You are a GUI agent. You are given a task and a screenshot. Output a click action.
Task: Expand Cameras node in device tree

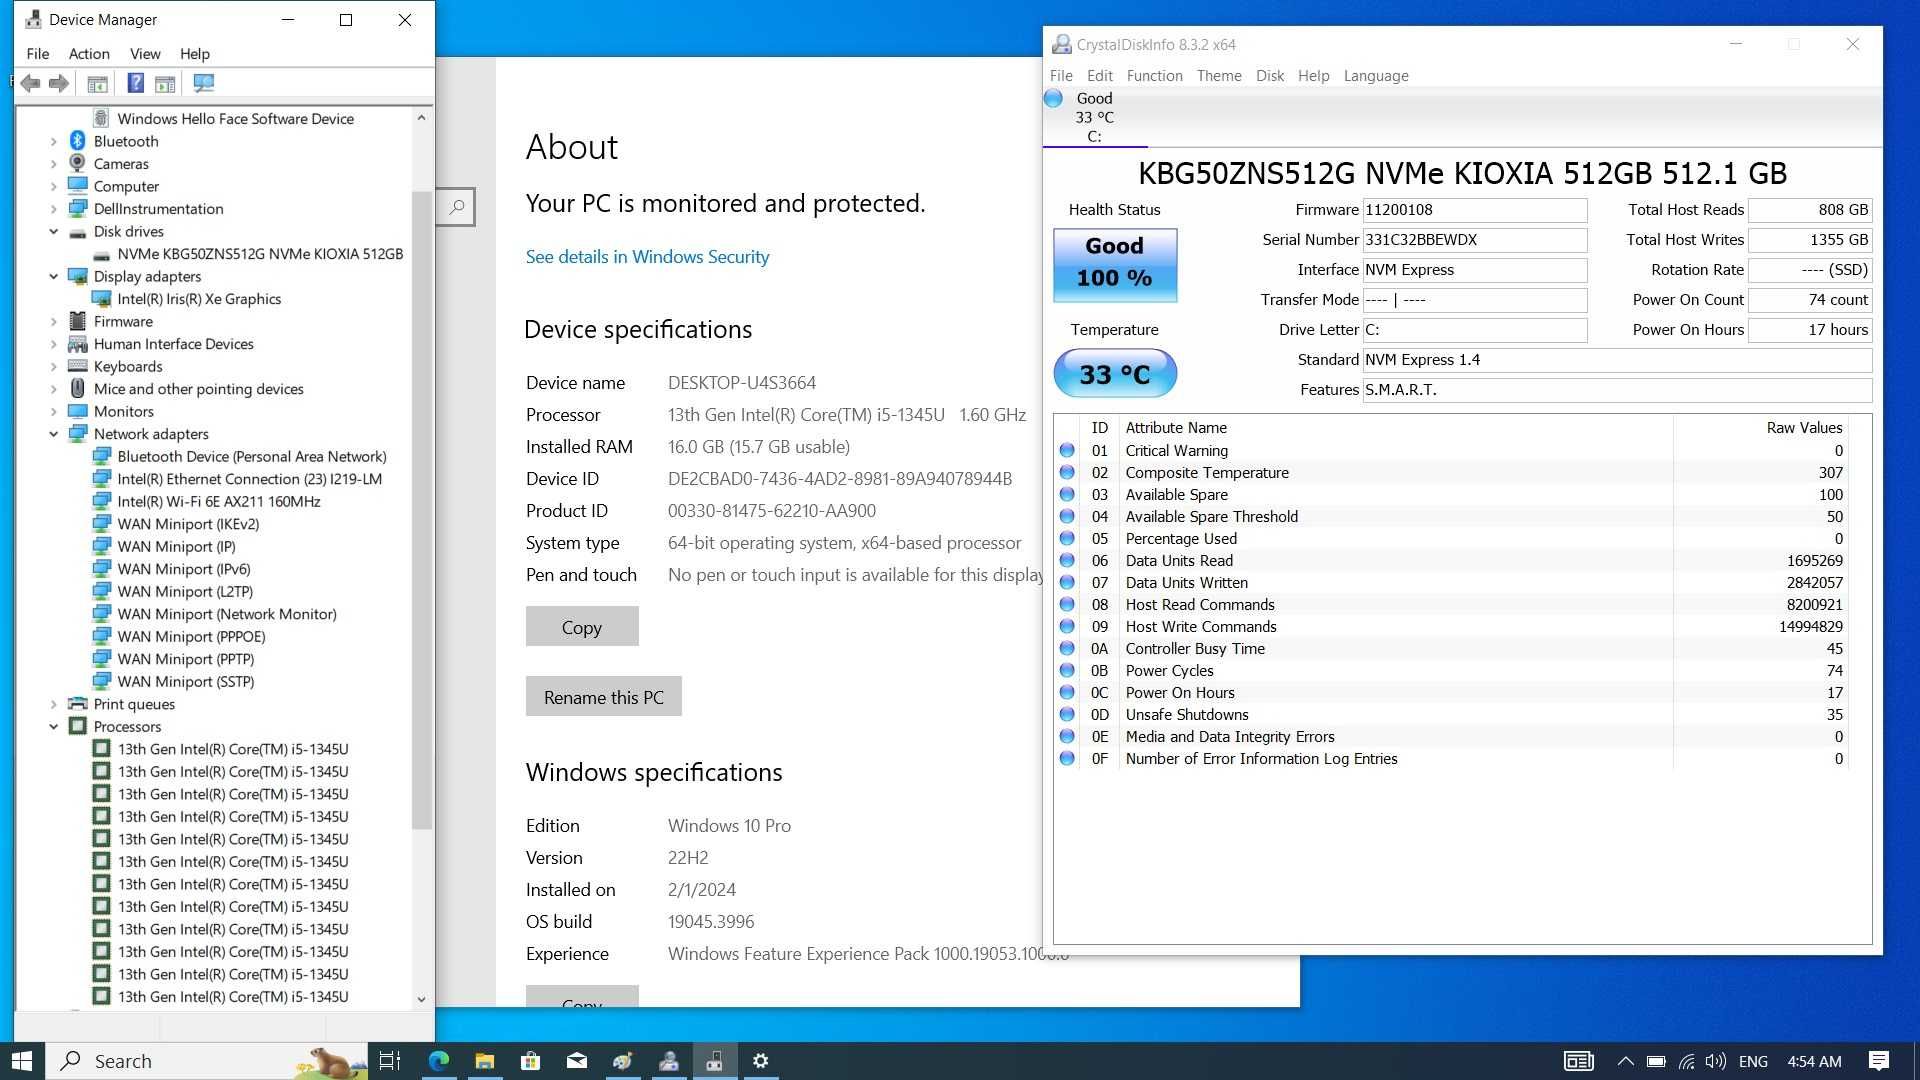pos(54,164)
